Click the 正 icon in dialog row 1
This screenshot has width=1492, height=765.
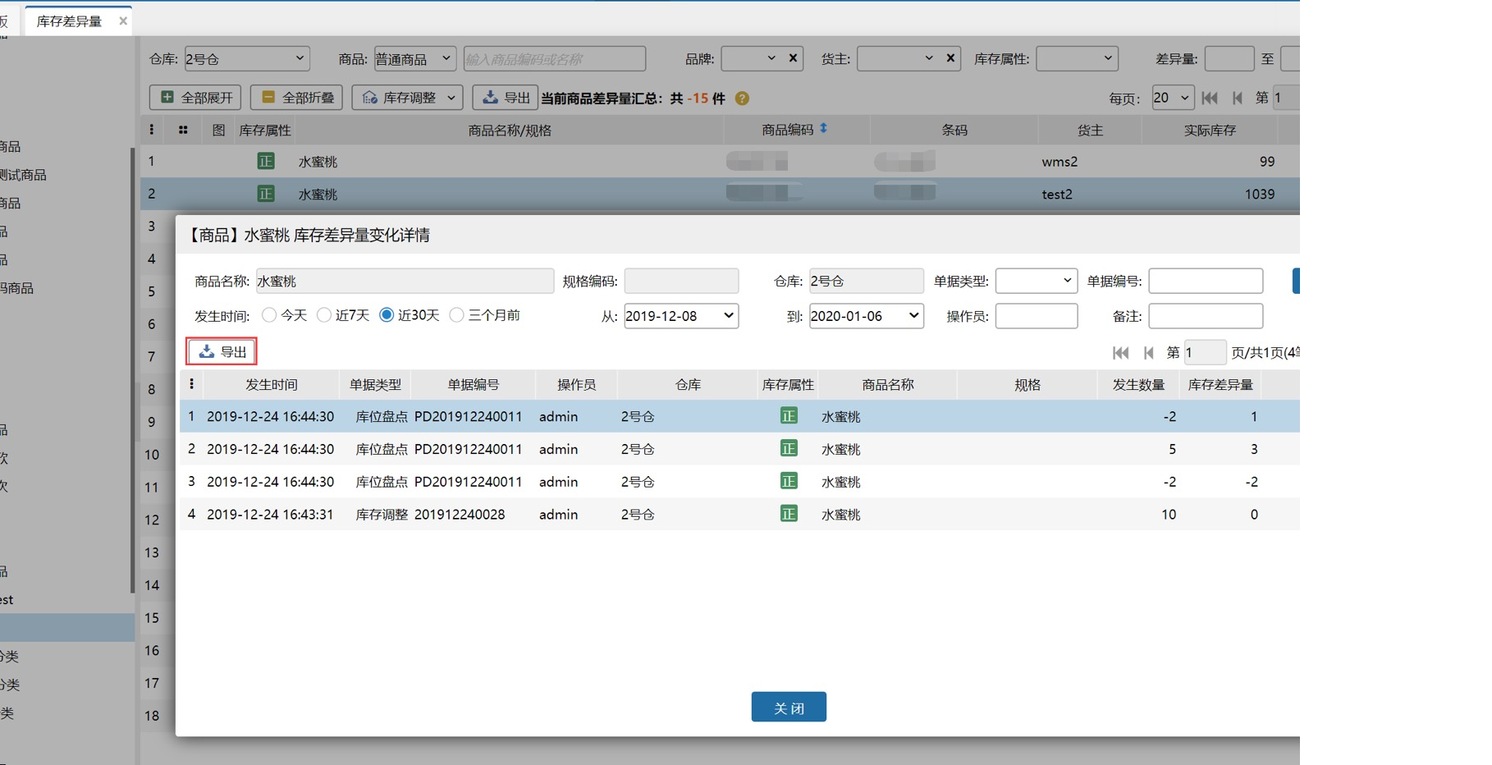(789, 416)
